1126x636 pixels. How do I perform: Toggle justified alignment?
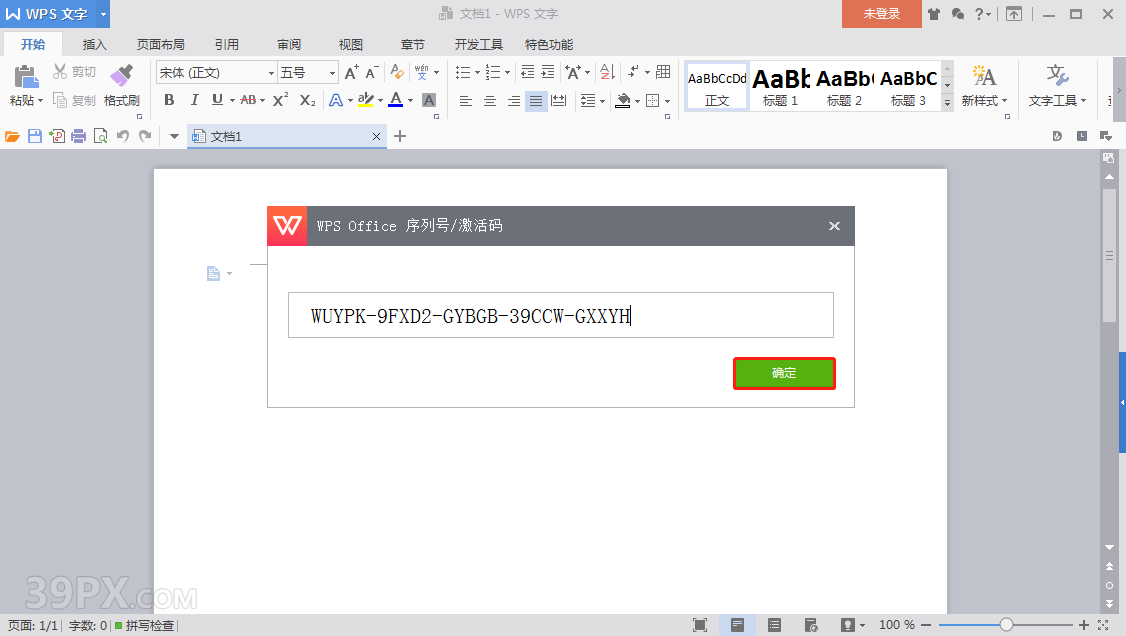point(536,100)
